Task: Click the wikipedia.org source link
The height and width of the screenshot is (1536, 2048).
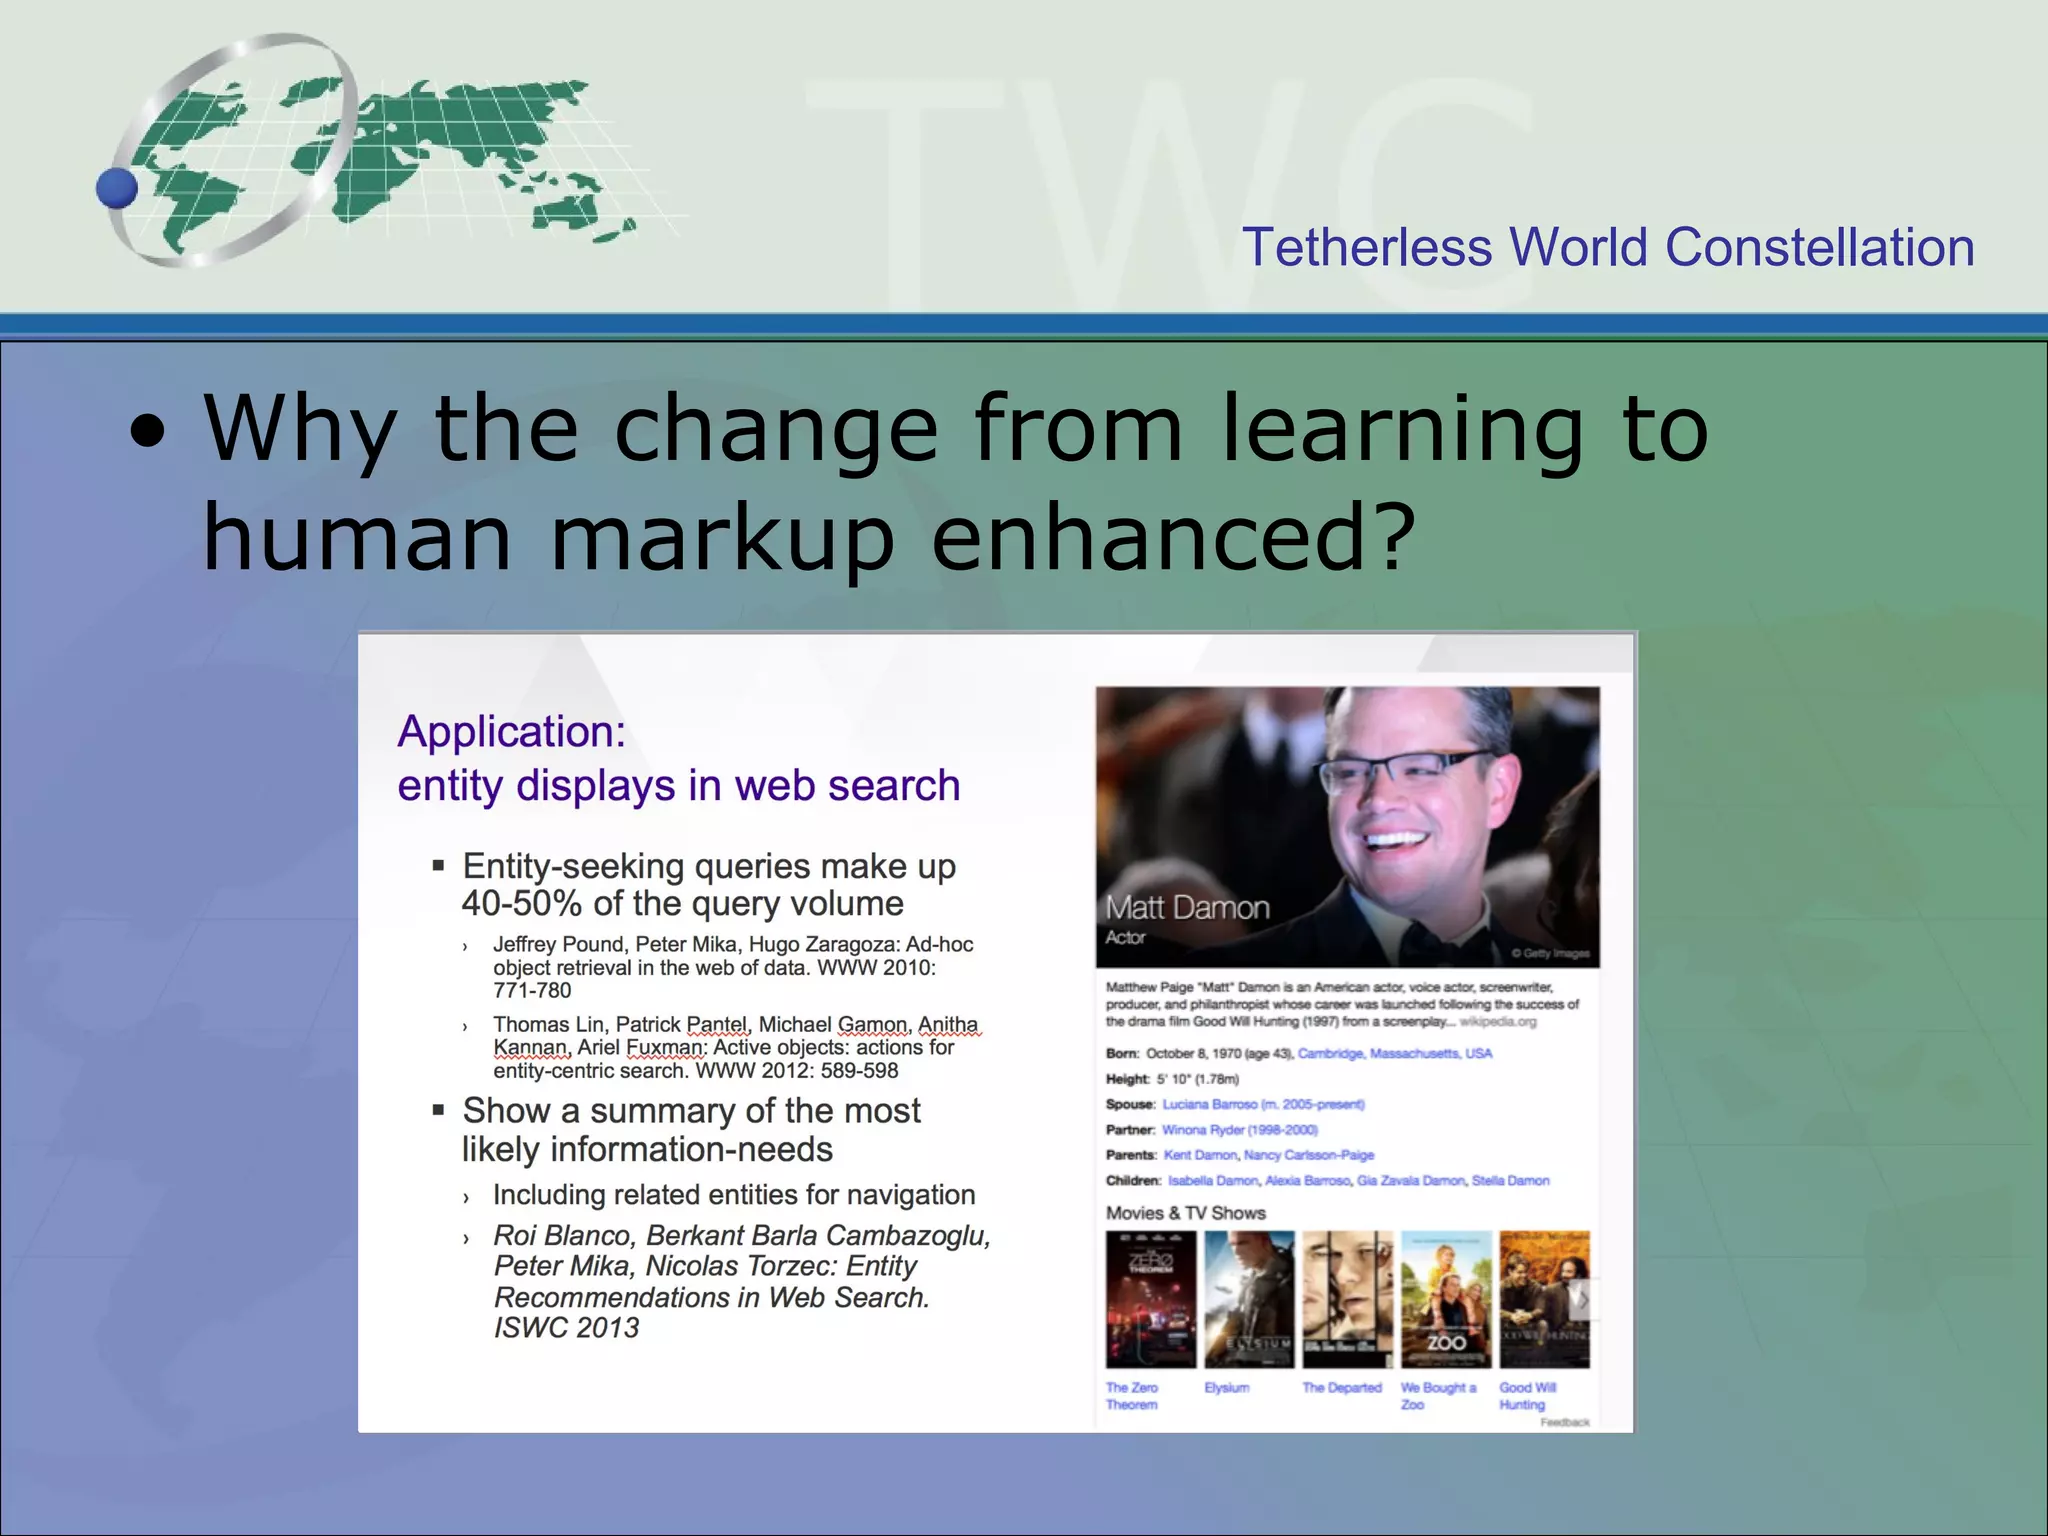Action: 1497,1022
